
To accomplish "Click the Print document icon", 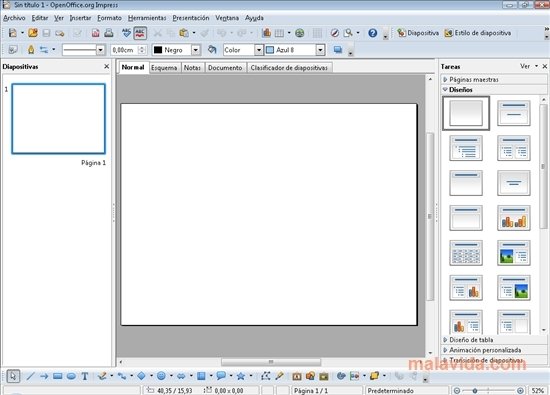I will coord(109,33).
